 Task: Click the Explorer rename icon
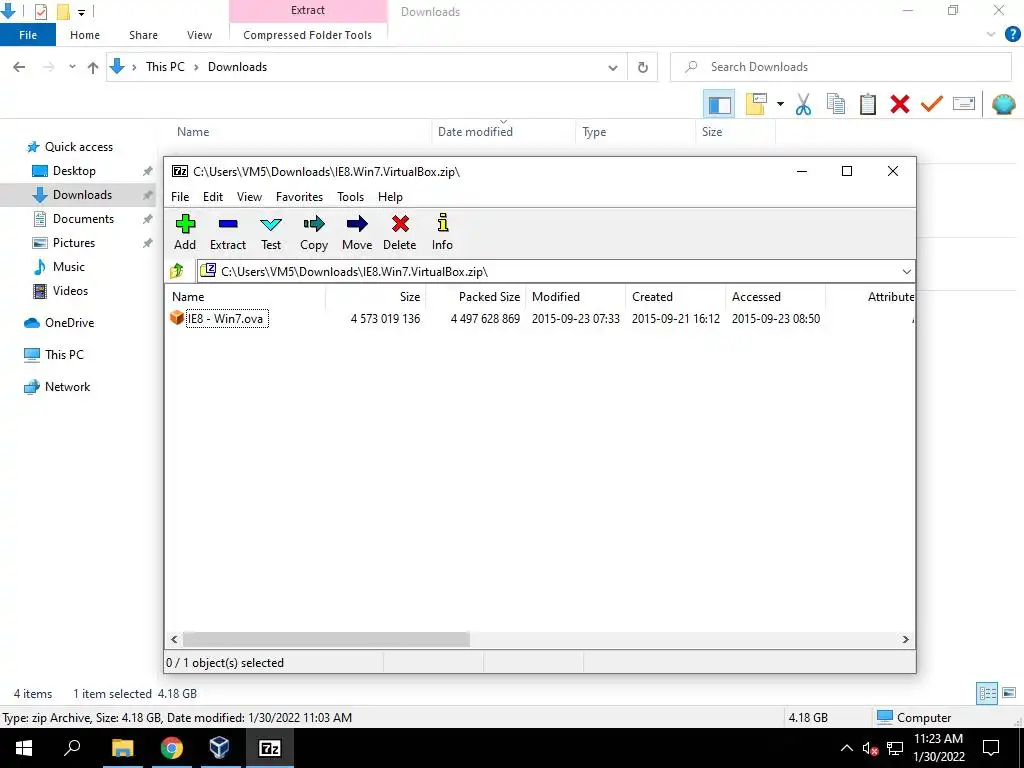pyautogui.click(x=963, y=104)
